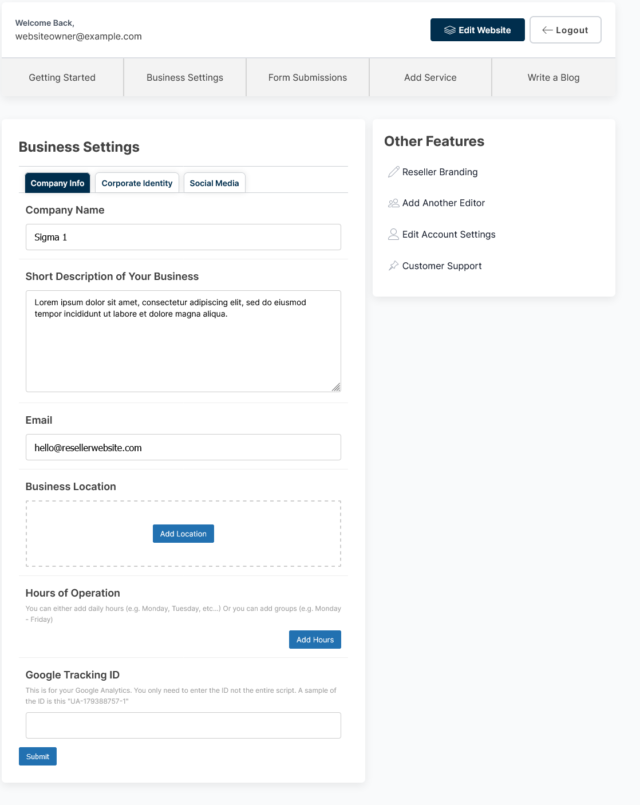This screenshot has width=640, height=805.
Task: Click the people icon beside Add Another Editor
Action: [393, 203]
